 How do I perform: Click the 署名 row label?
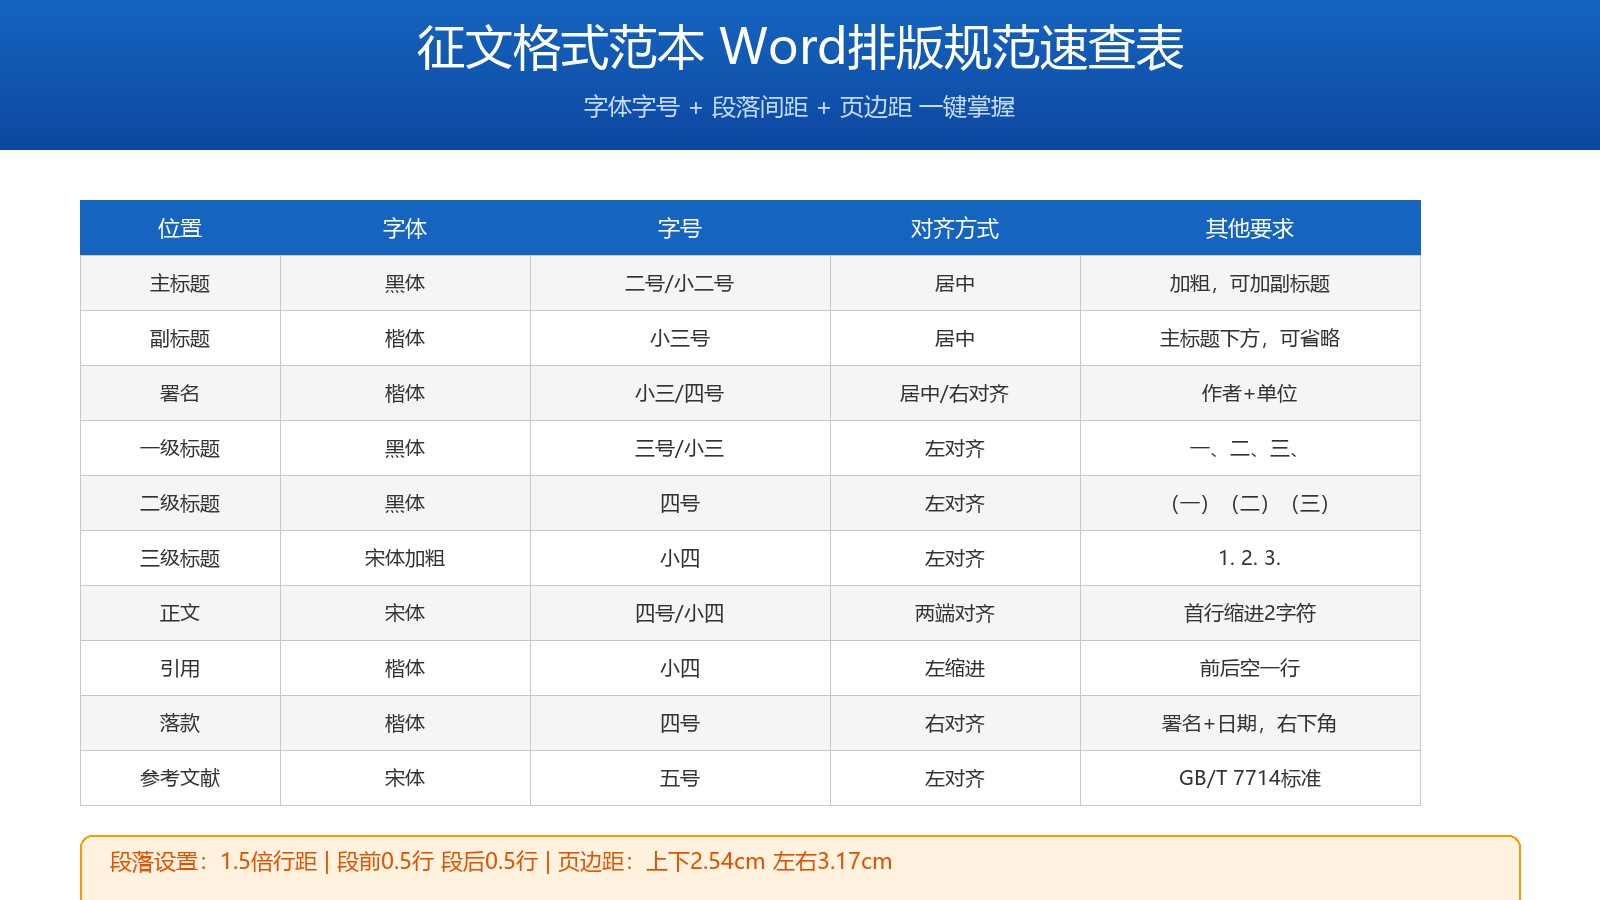coord(180,393)
